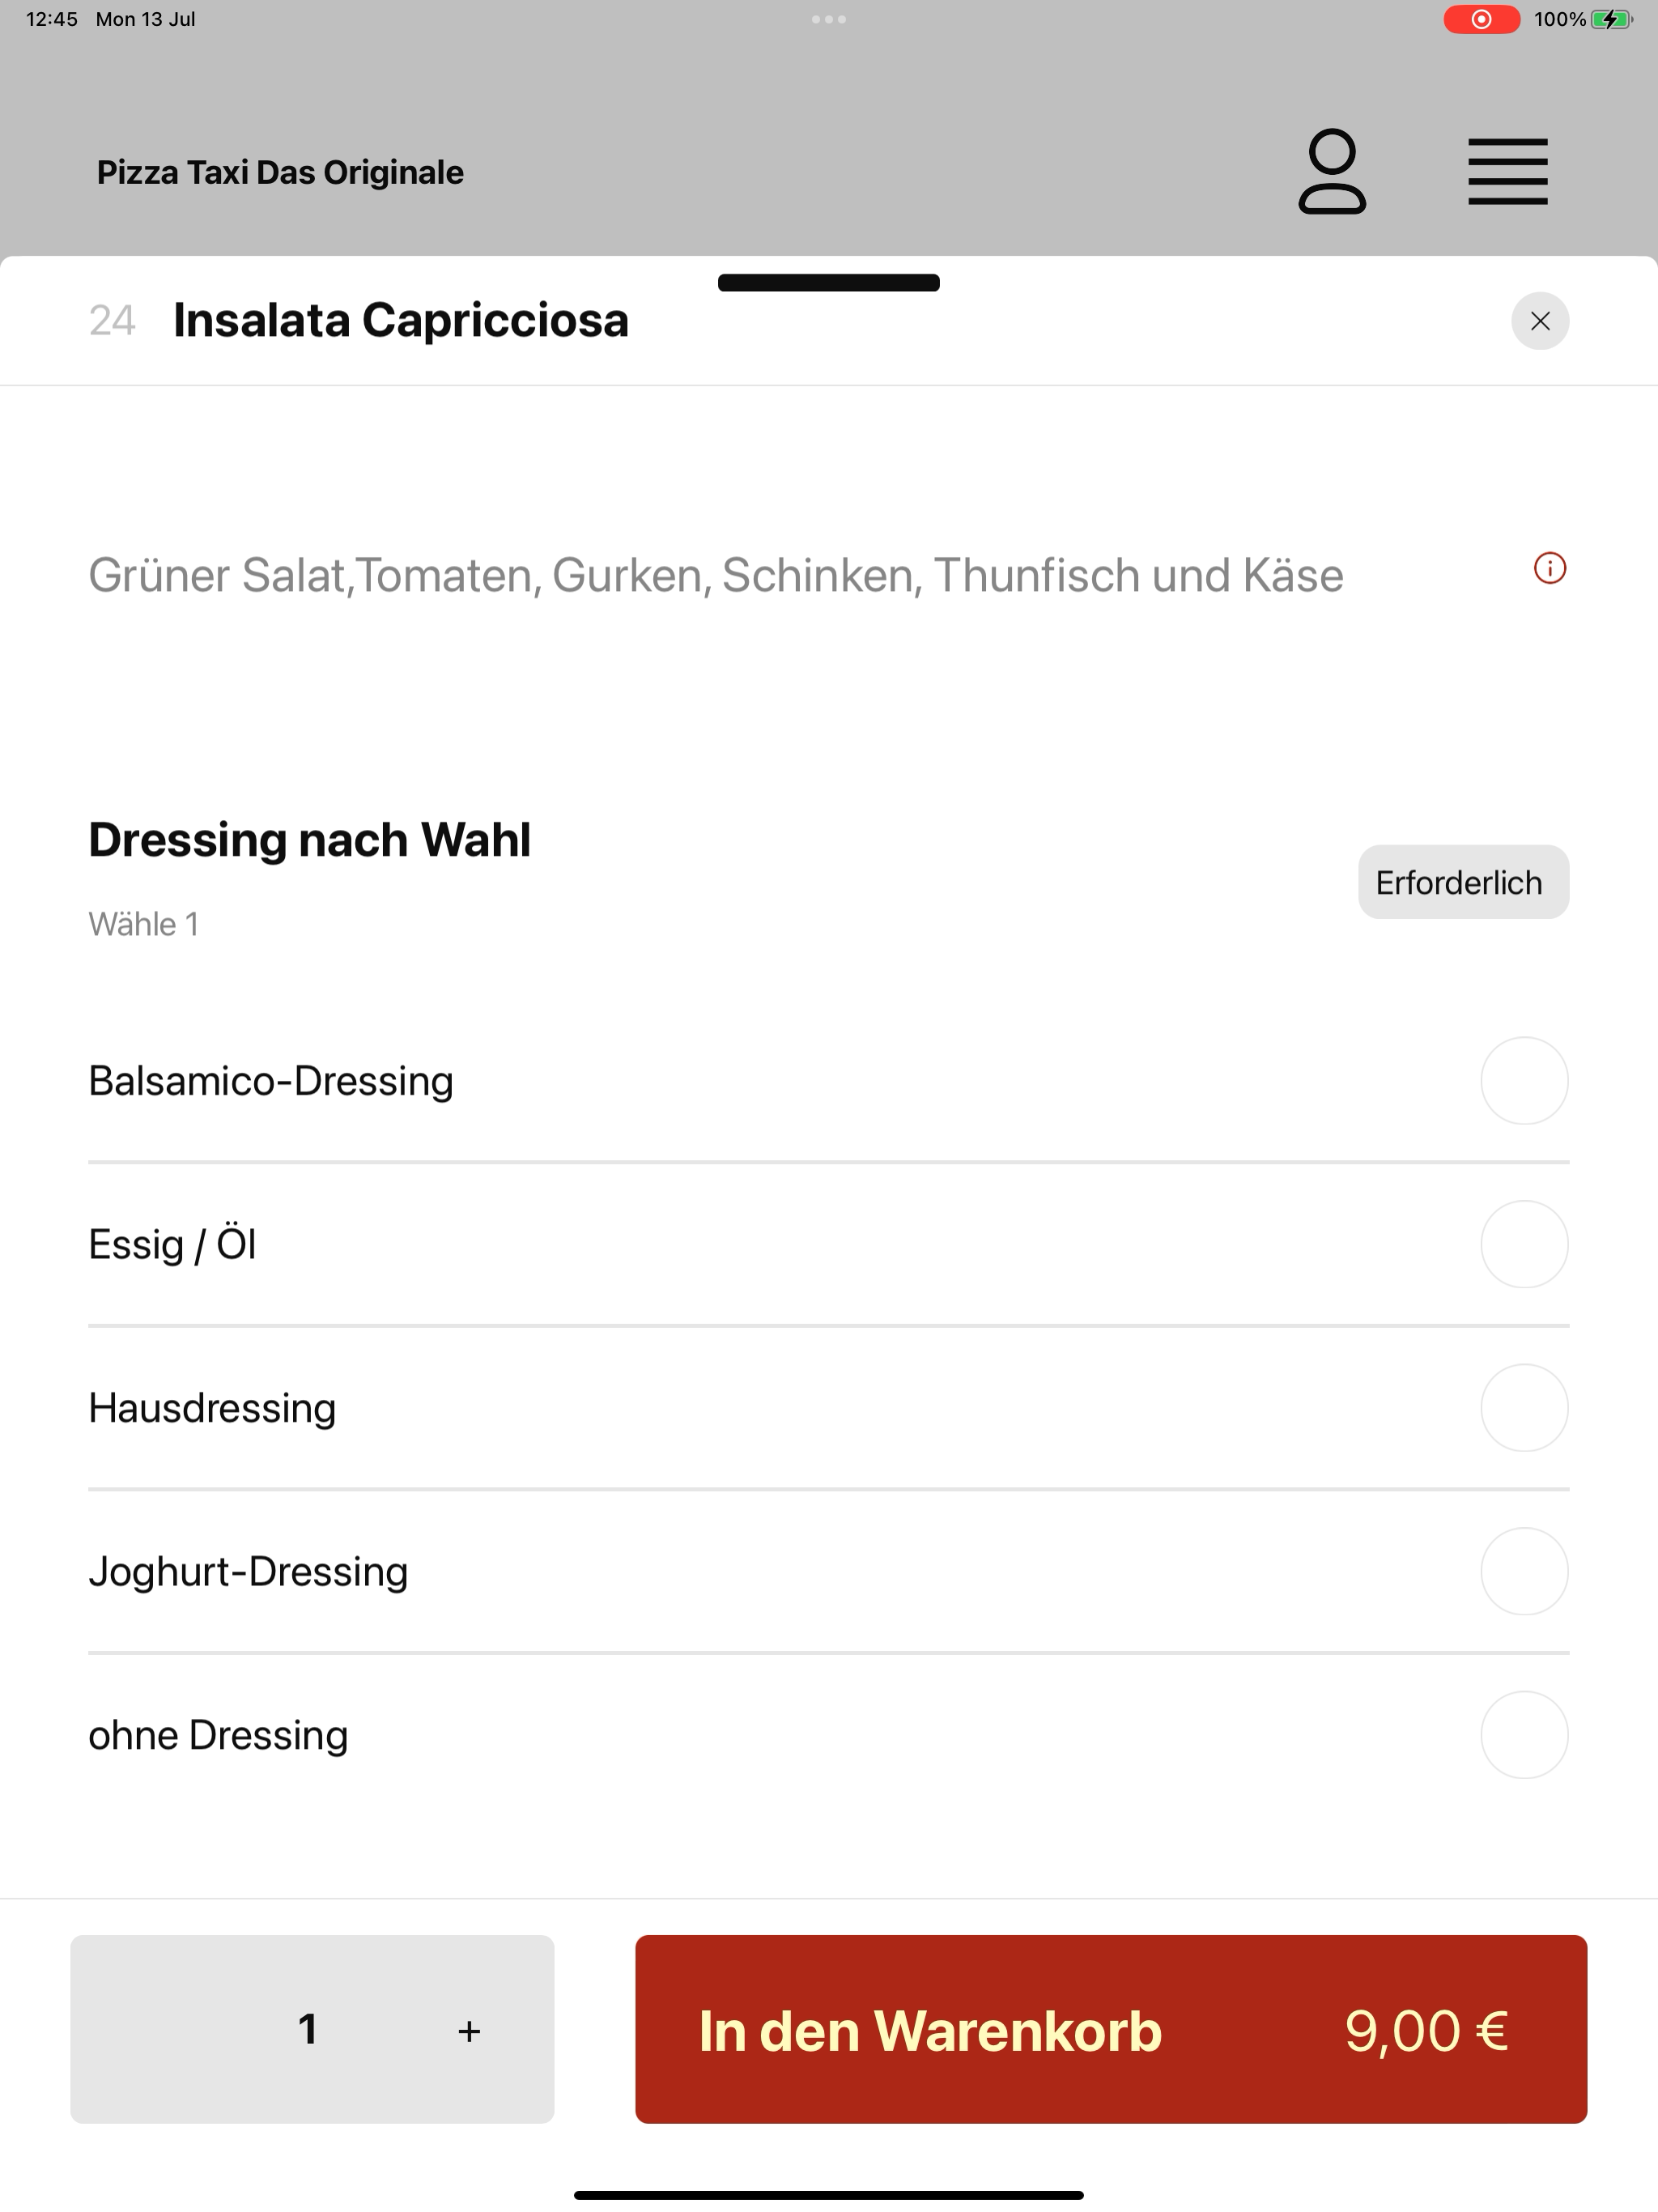
Task: Tap the battery status icon
Action: coord(1611,19)
